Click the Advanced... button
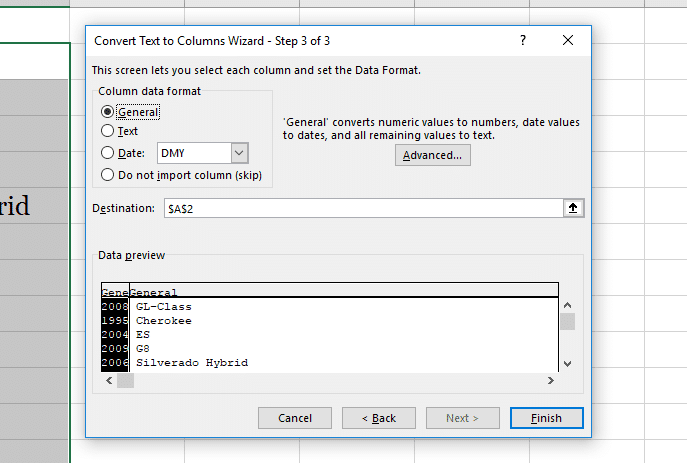The width and height of the screenshot is (687, 463). (432, 155)
